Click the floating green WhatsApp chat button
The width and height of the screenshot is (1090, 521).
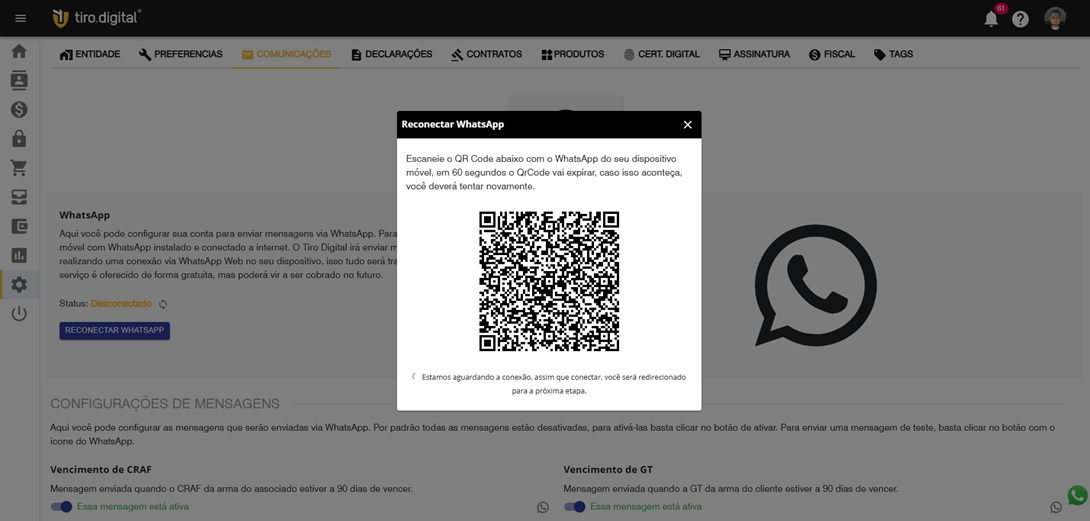pos(1077,495)
